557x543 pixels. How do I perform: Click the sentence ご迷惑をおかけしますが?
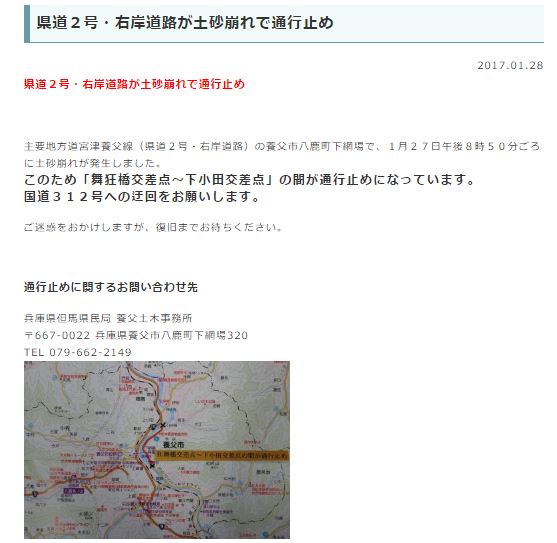tap(153, 227)
